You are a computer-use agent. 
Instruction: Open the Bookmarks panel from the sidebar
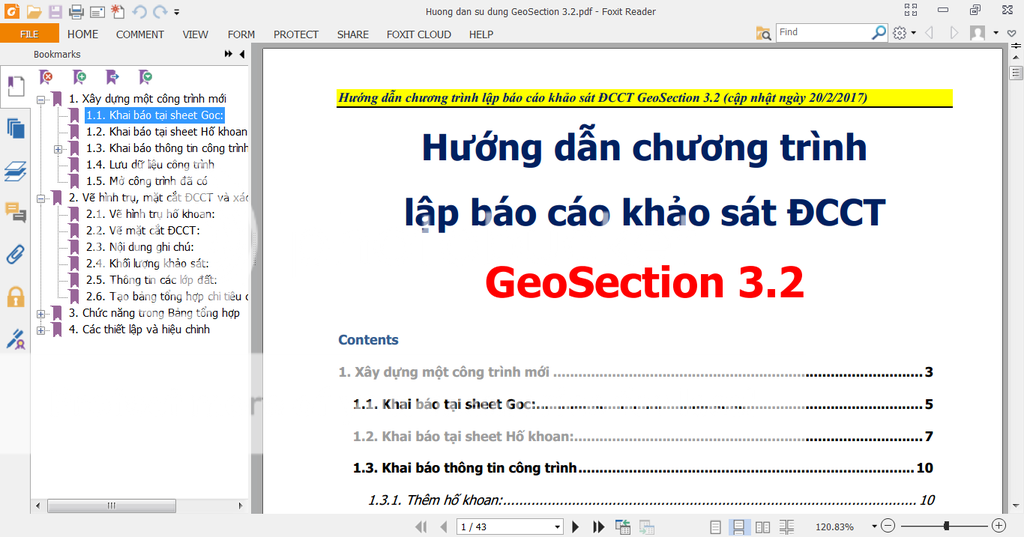click(x=15, y=86)
